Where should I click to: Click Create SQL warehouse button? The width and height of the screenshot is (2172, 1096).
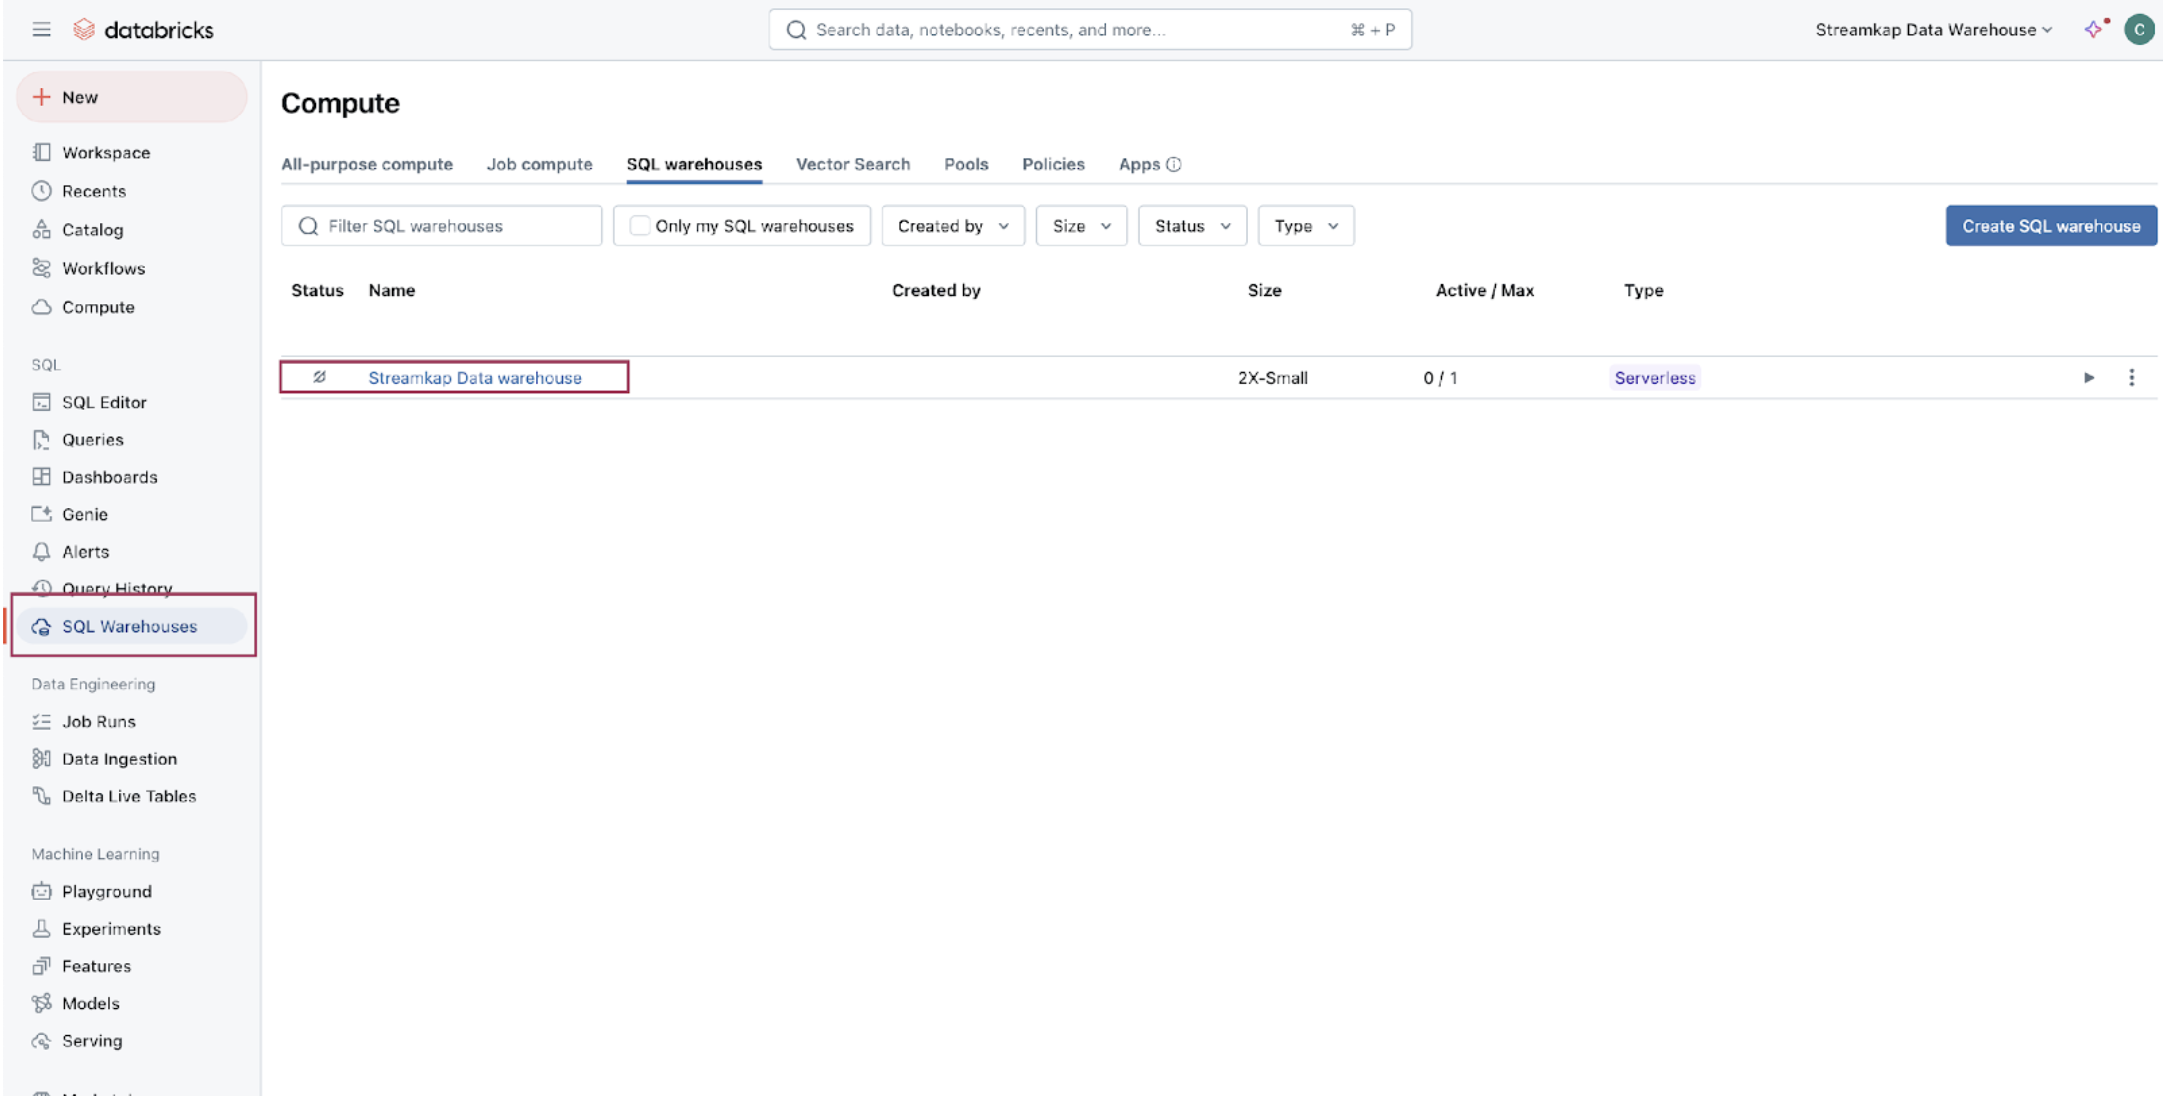pyautogui.click(x=2051, y=226)
